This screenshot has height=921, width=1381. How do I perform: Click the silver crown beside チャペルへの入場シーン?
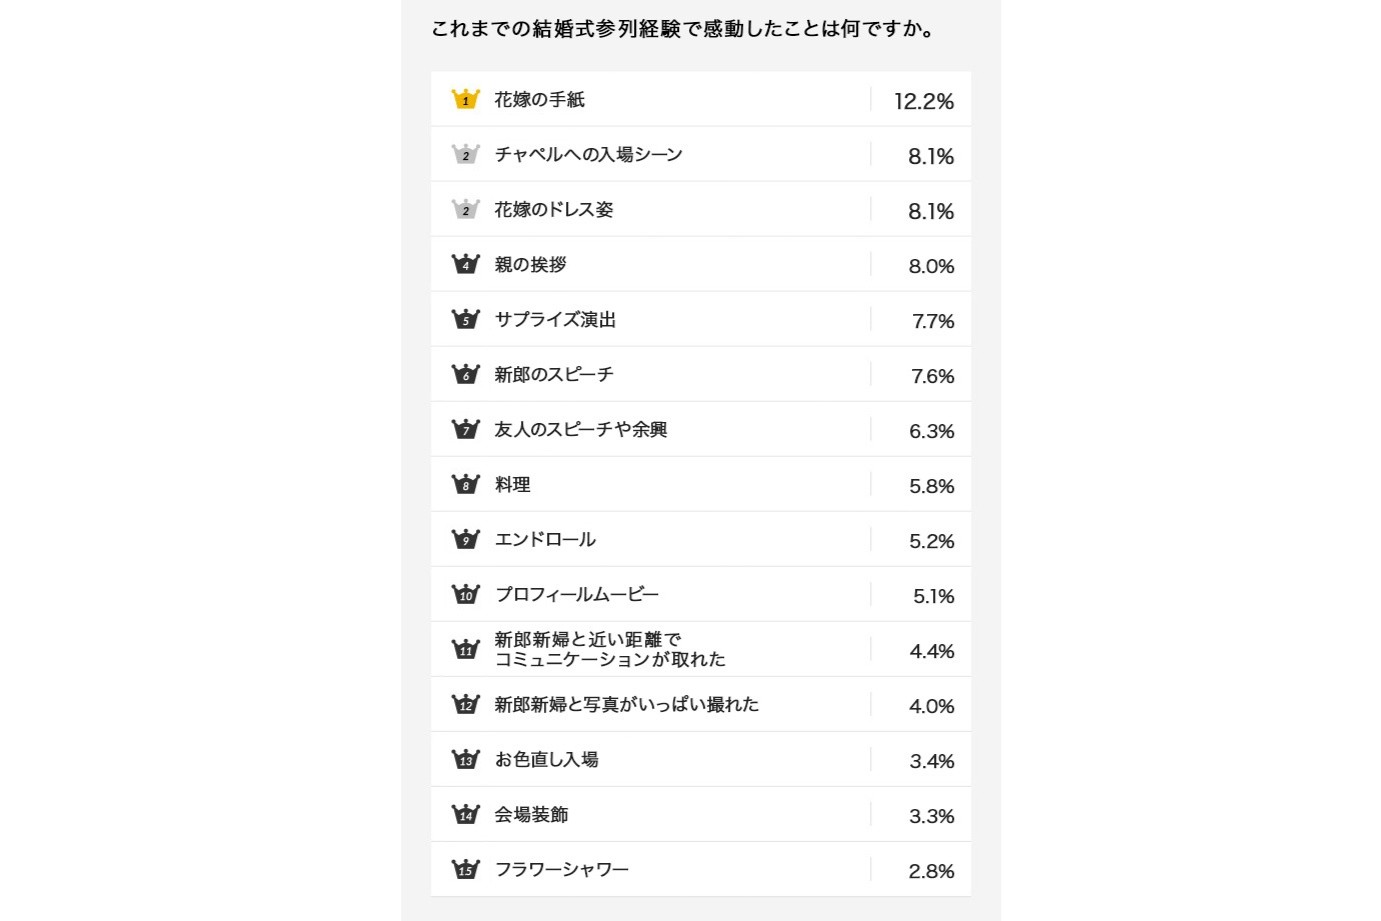[x=465, y=154]
